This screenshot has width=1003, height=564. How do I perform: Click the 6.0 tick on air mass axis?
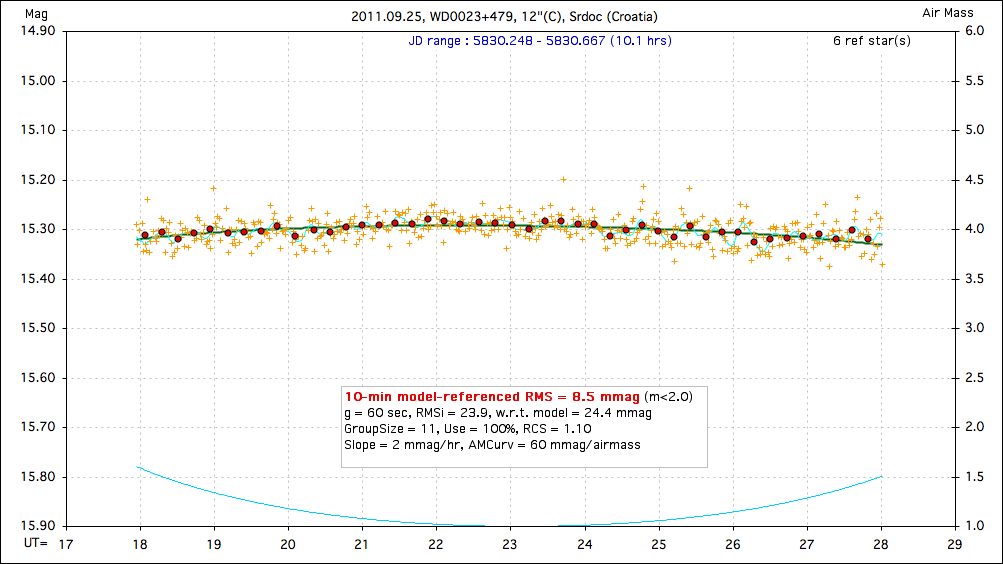pyautogui.click(x=973, y=31)
